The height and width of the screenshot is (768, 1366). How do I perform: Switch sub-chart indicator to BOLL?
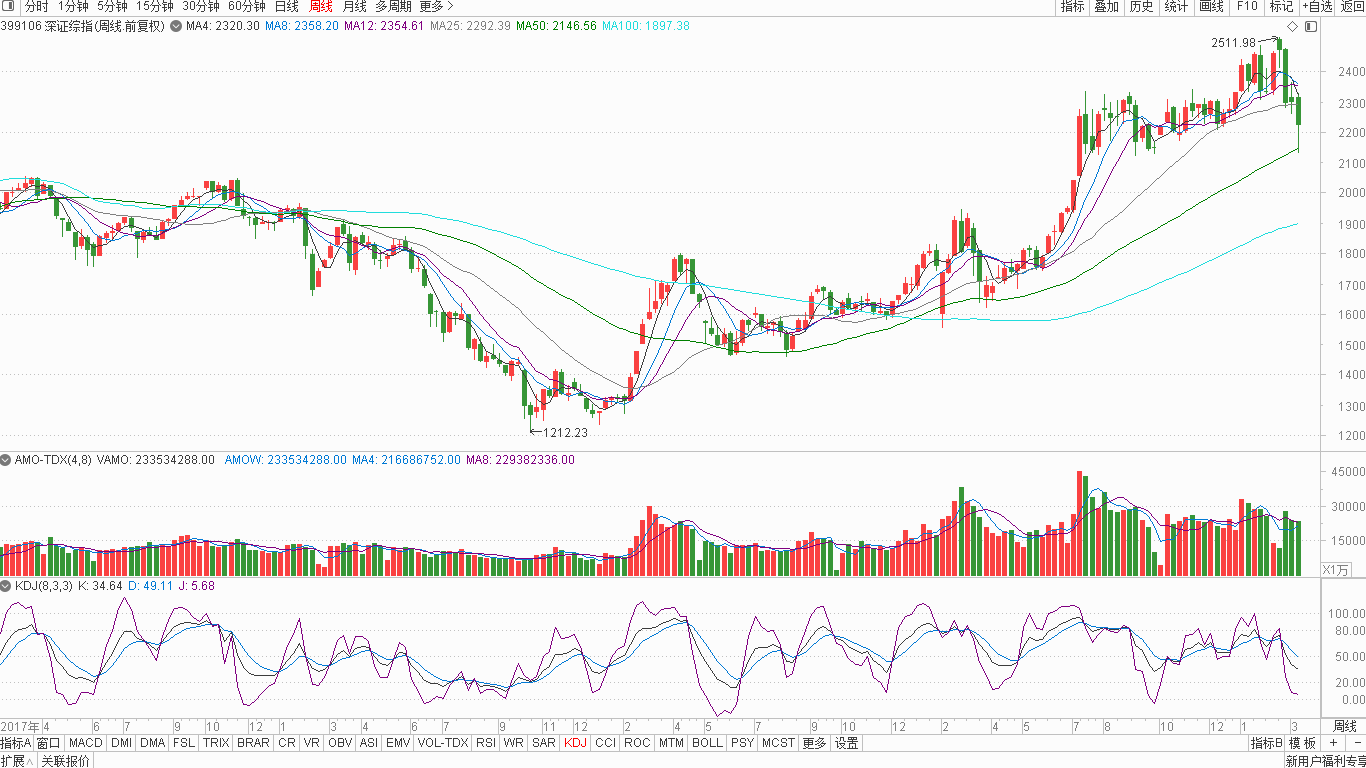(x=707, y=743)
